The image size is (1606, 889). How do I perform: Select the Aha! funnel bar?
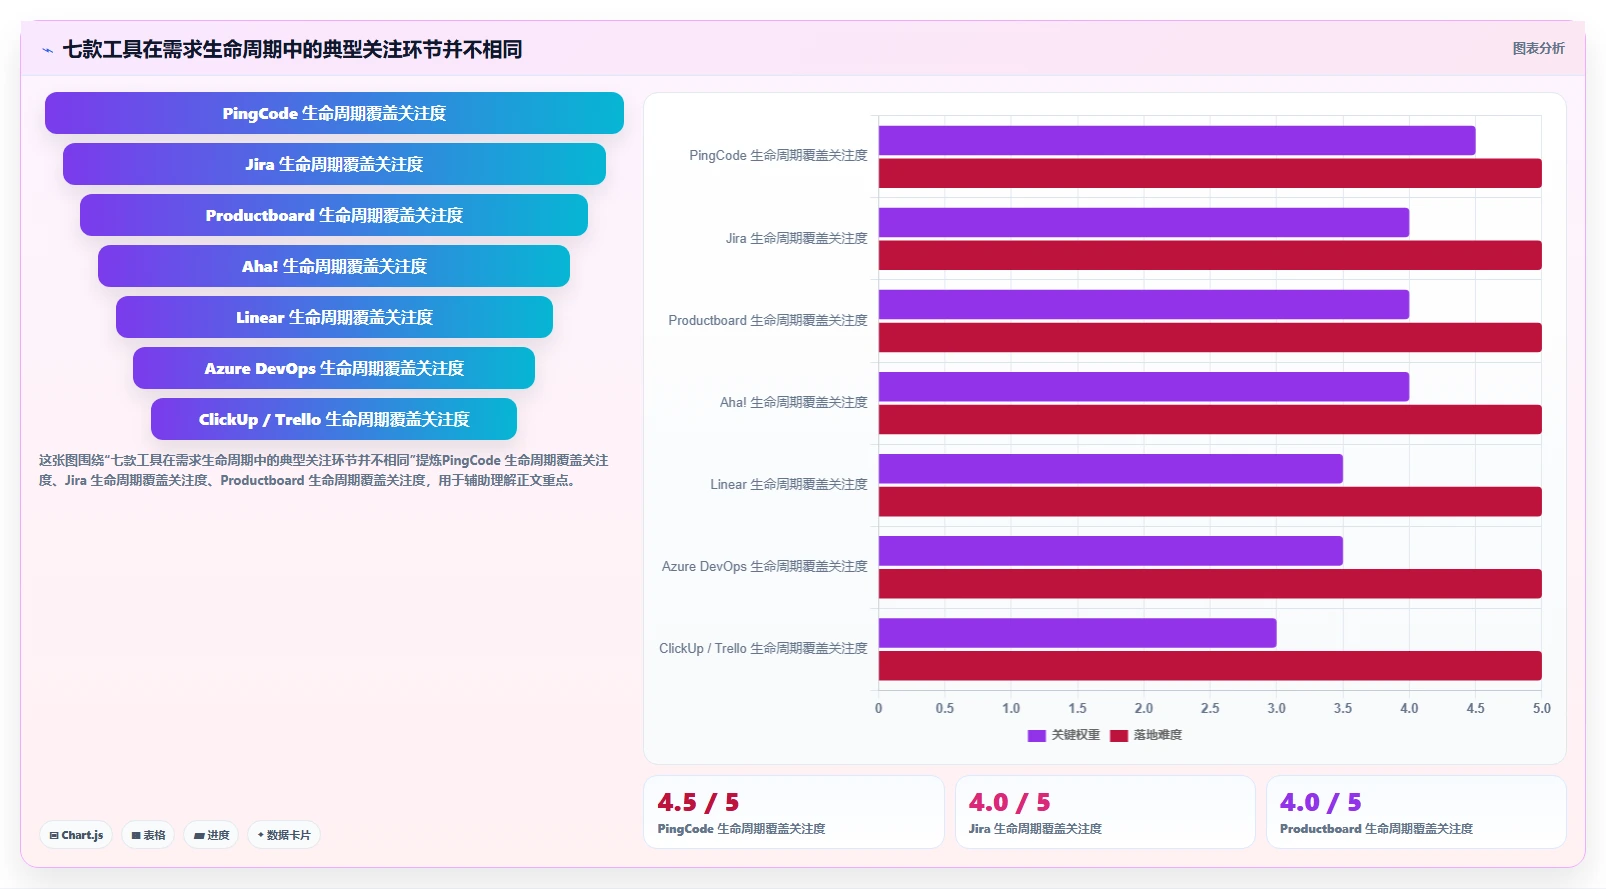[x=334, y=266]
